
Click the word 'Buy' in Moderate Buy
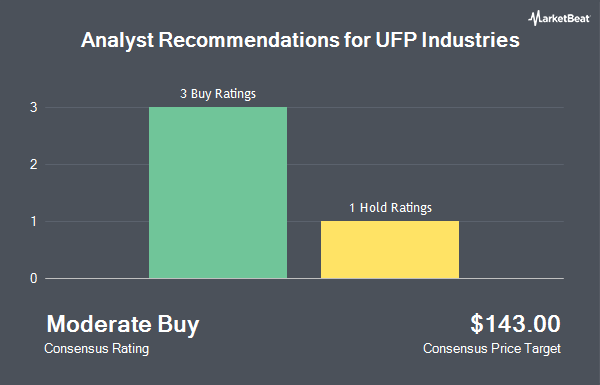coord(178,325)
